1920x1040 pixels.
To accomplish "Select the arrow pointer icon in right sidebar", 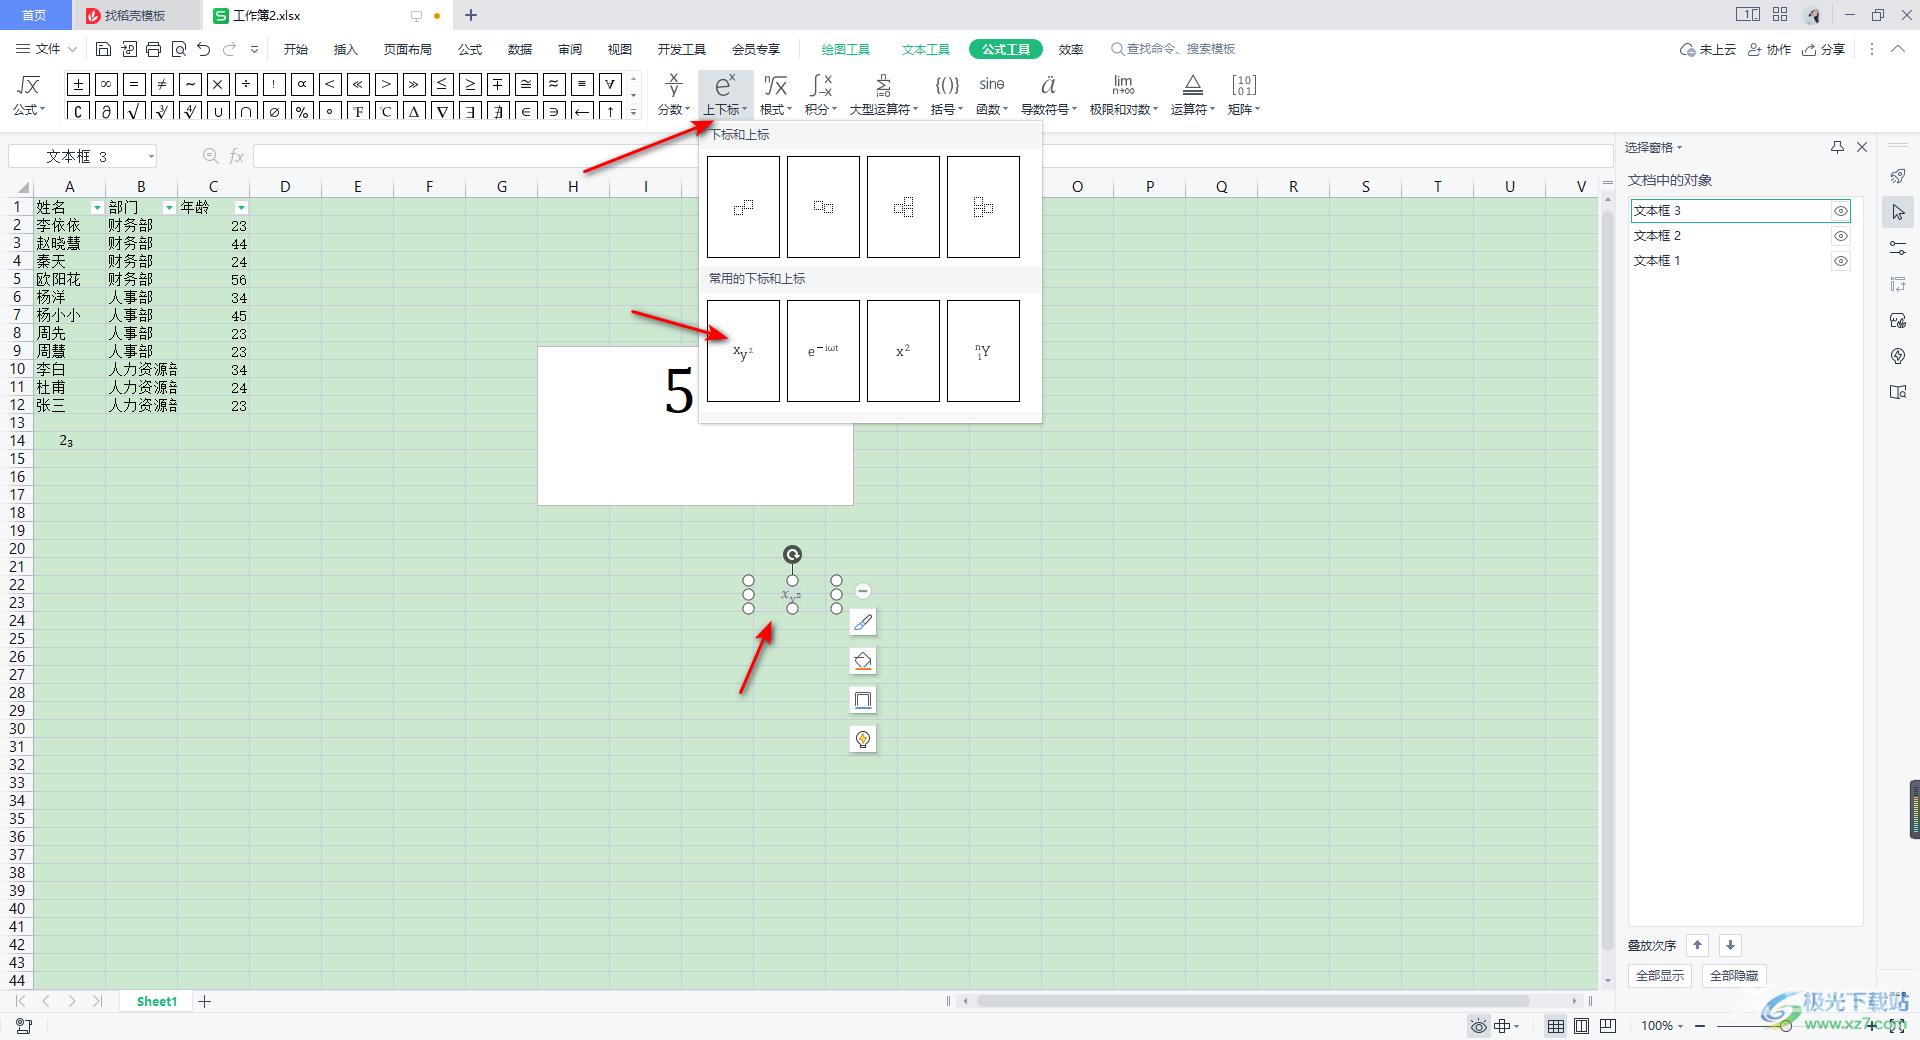I will [1898, 212].
